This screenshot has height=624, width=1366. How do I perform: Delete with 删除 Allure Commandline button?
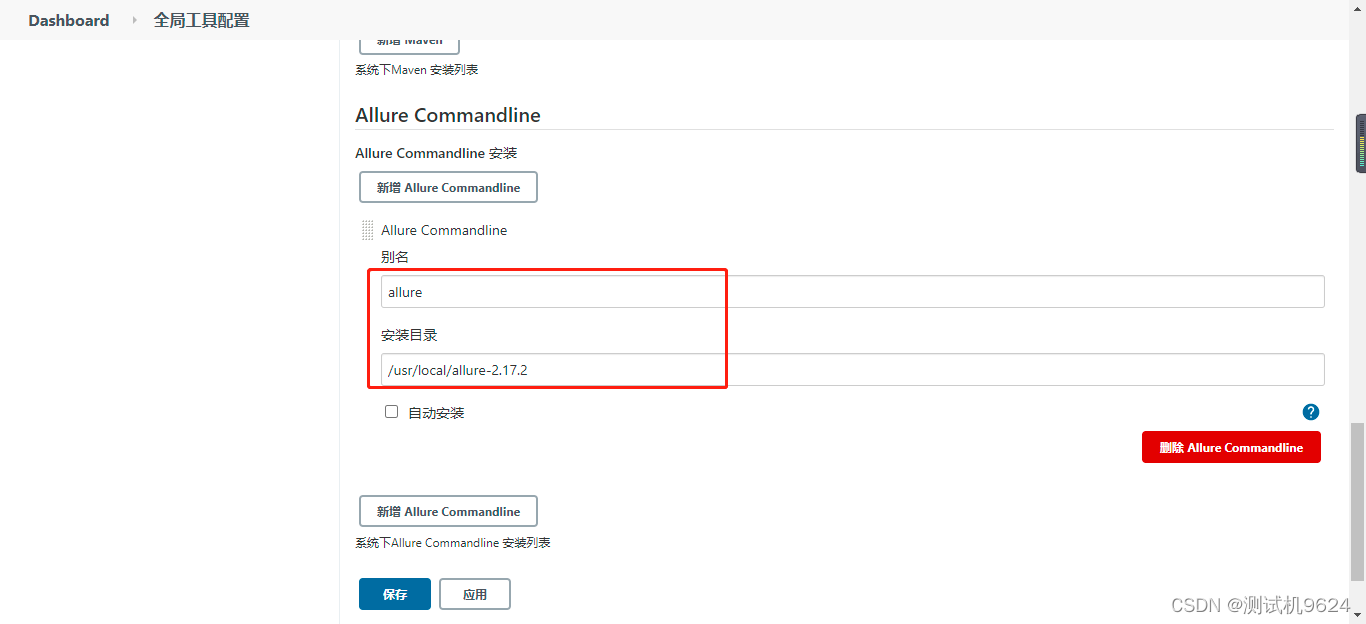pos(1231,447)
